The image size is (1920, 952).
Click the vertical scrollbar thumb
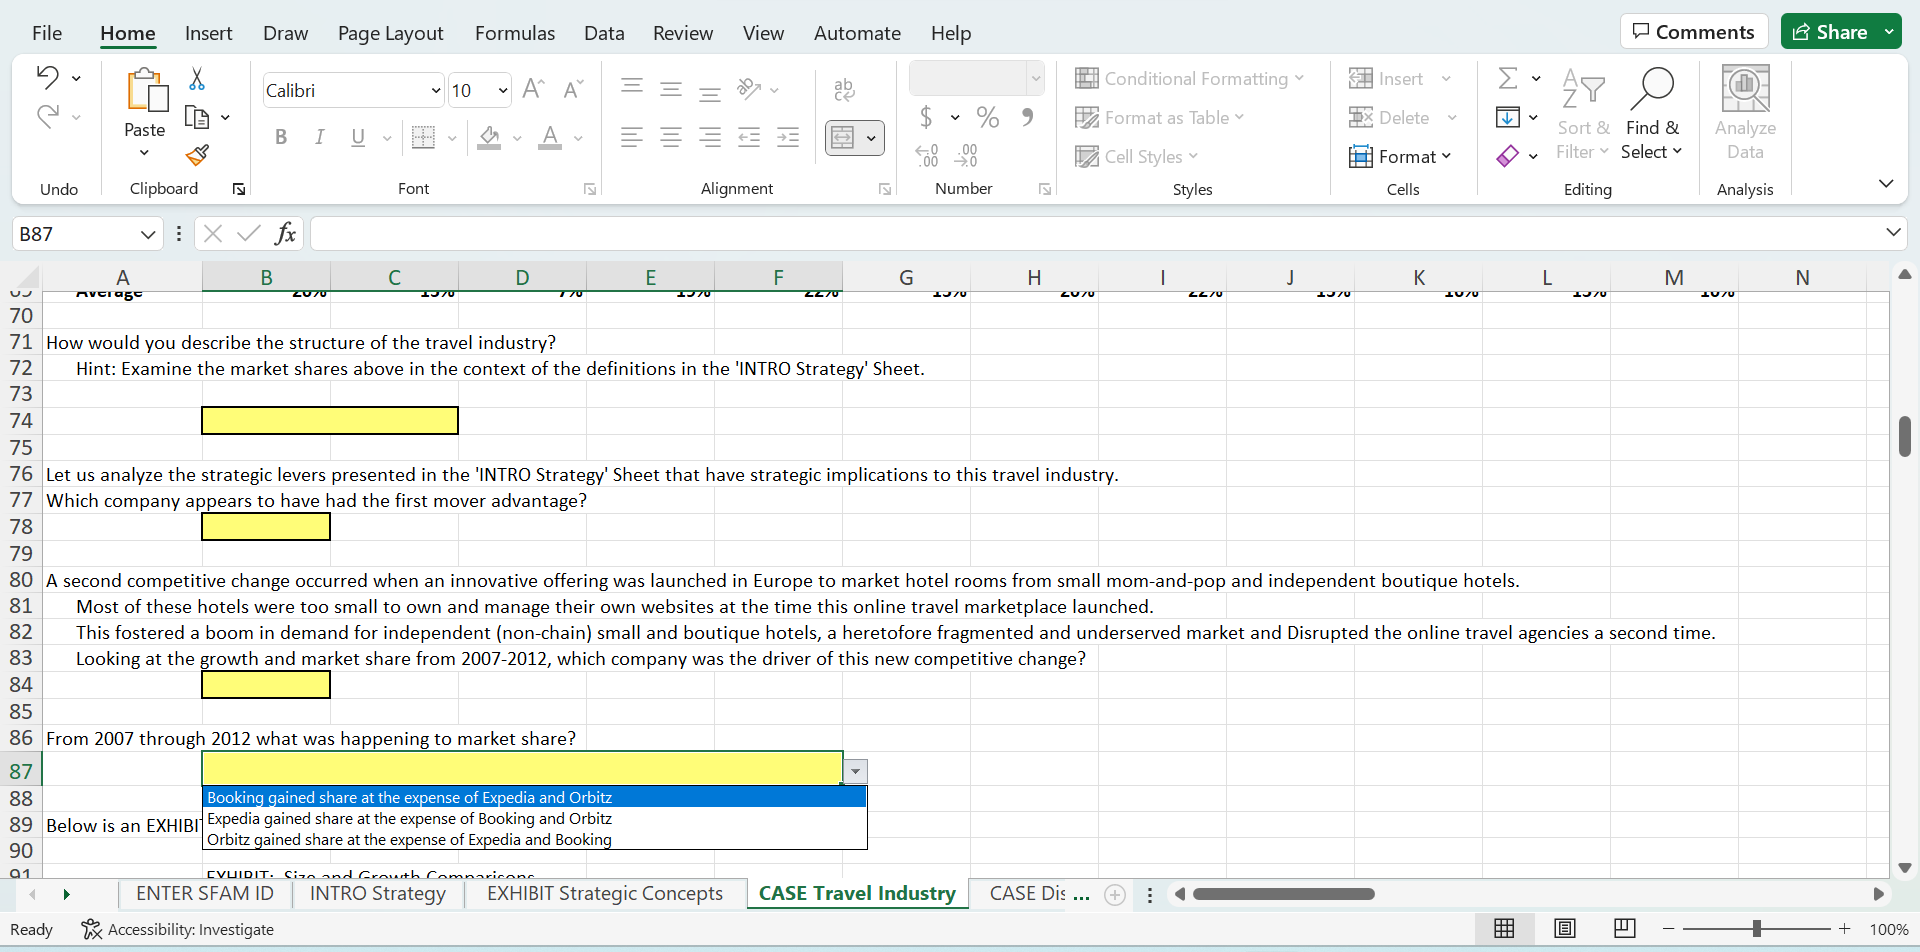coord(1905,437)
